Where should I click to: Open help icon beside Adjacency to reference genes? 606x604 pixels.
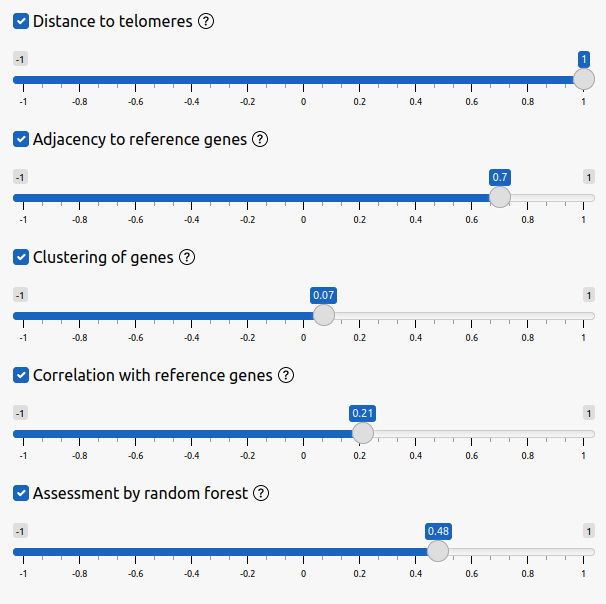pos(260,139)
